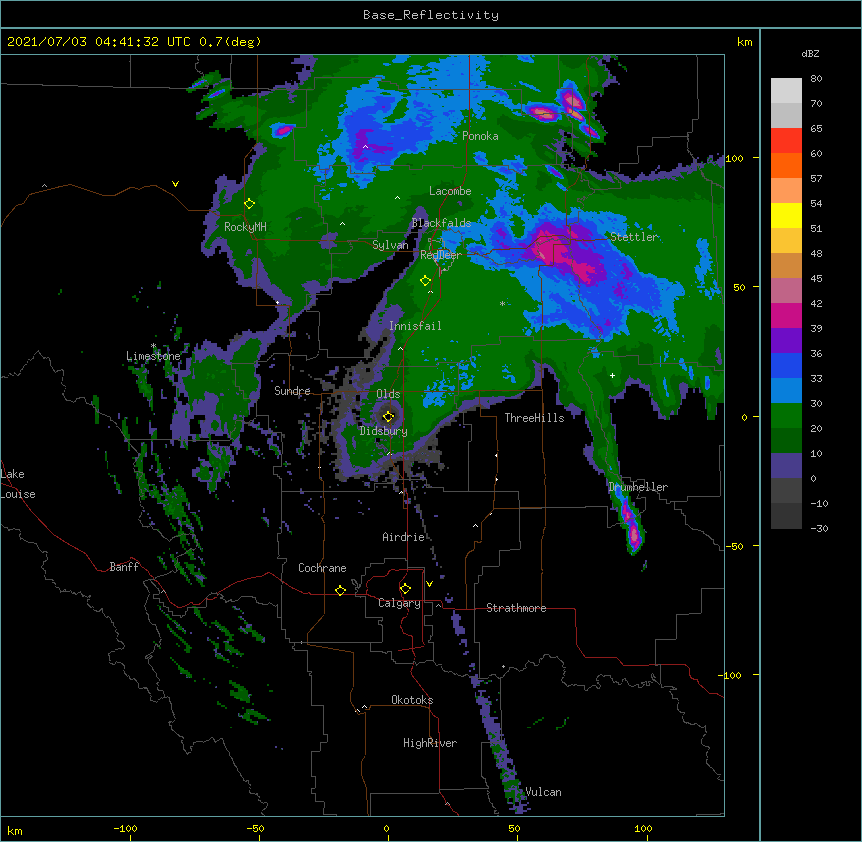Image resolution: width=862 pixels, height=842 pixels.
Task: Click the asterisk marker above Limestone
Action: tap(153, 346)
